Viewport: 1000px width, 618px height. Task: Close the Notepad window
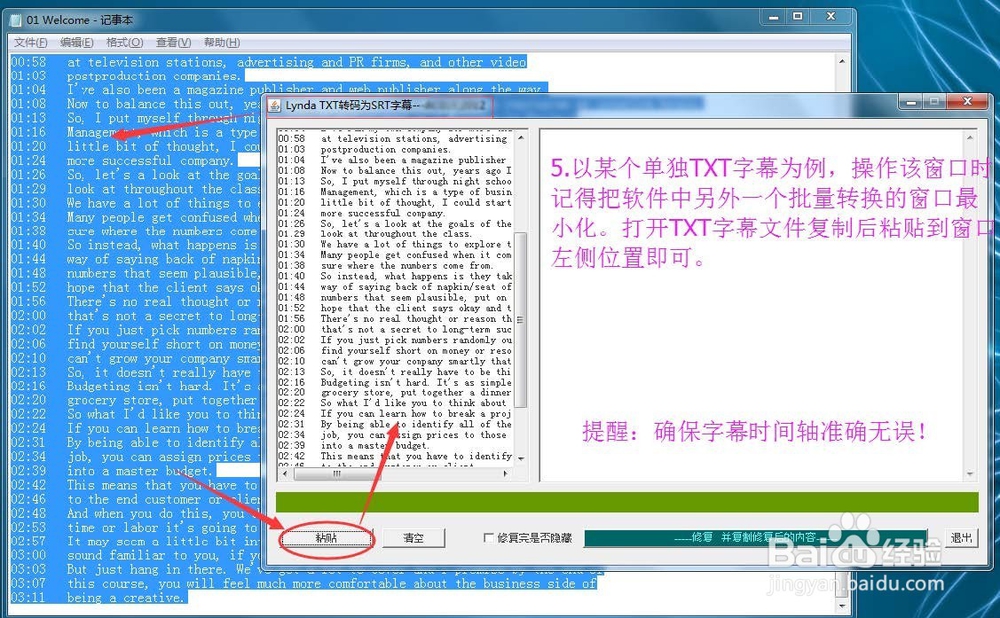(831, 17)
